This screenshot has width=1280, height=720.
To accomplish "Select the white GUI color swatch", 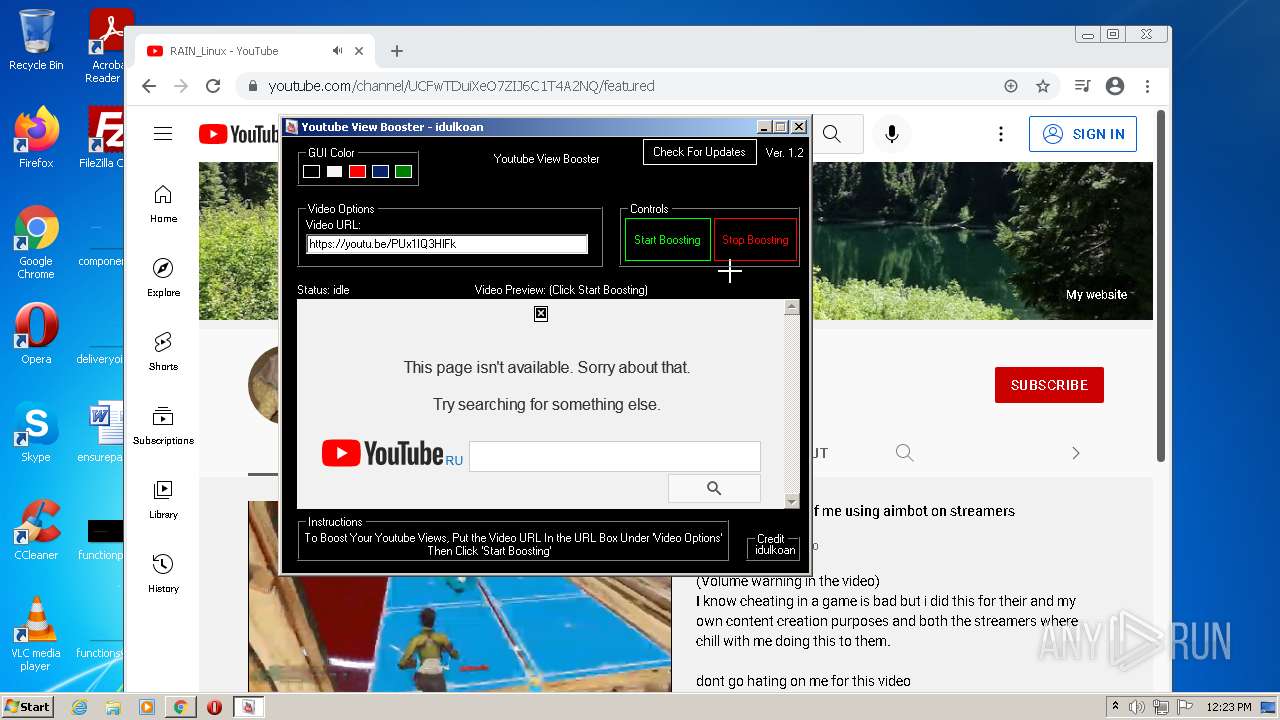I will pos(334,172).
